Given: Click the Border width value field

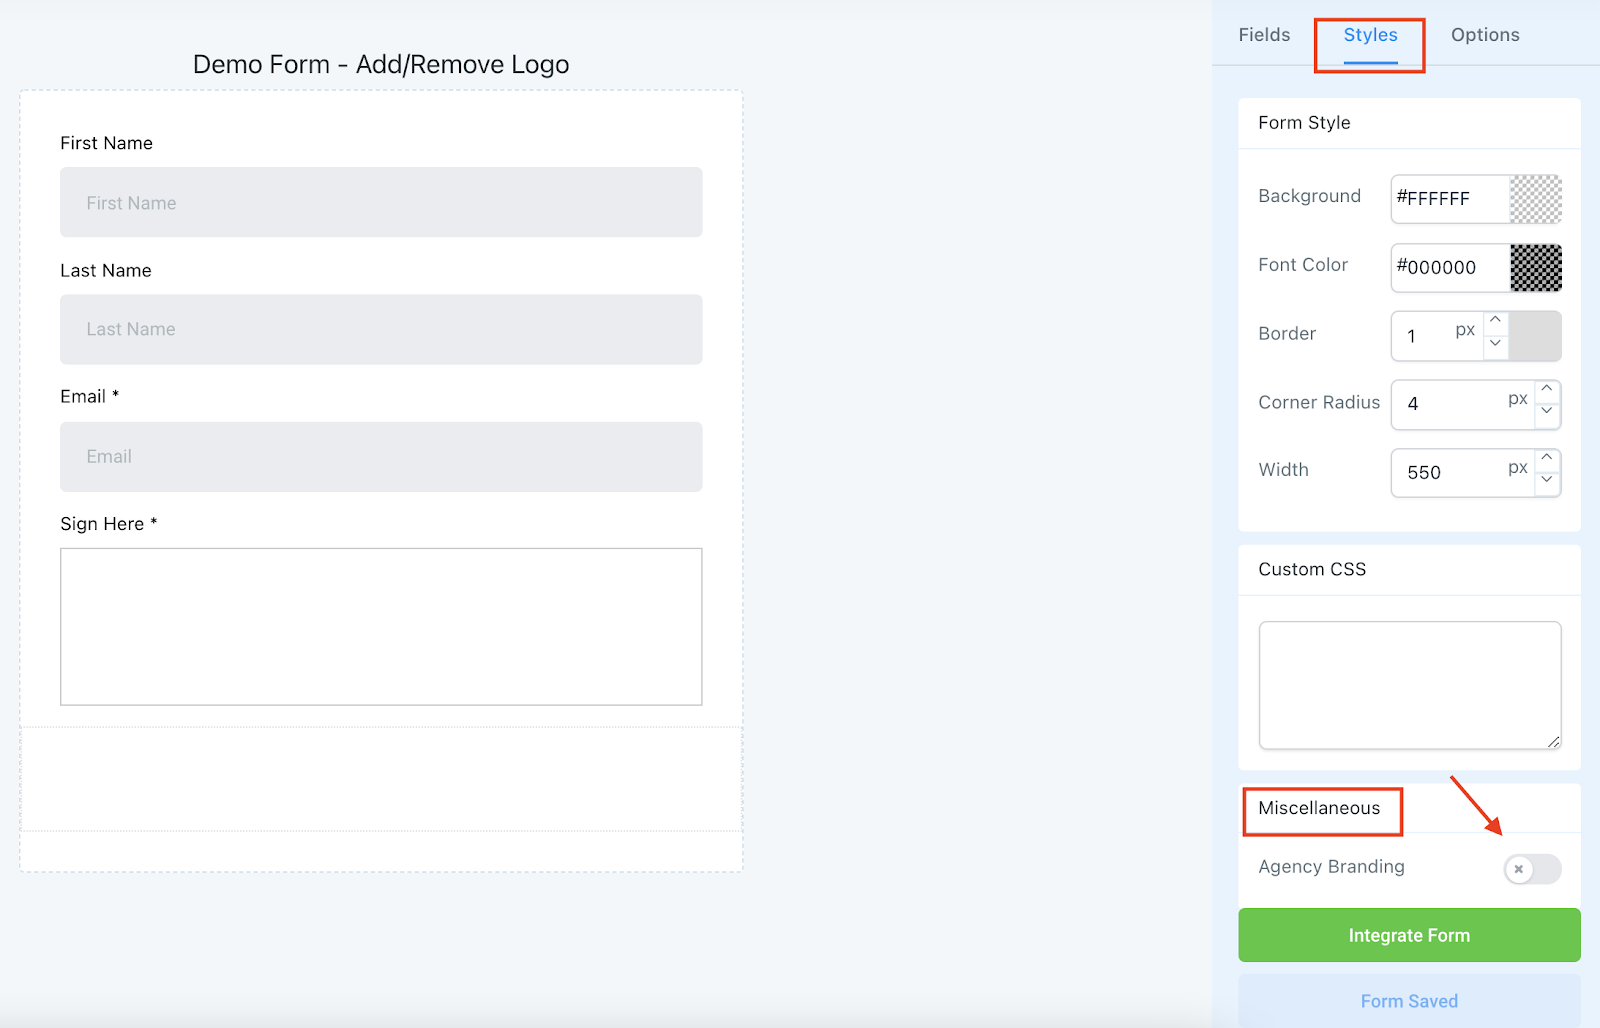Looking at the screenshot, I should (x=1436, y=336).
